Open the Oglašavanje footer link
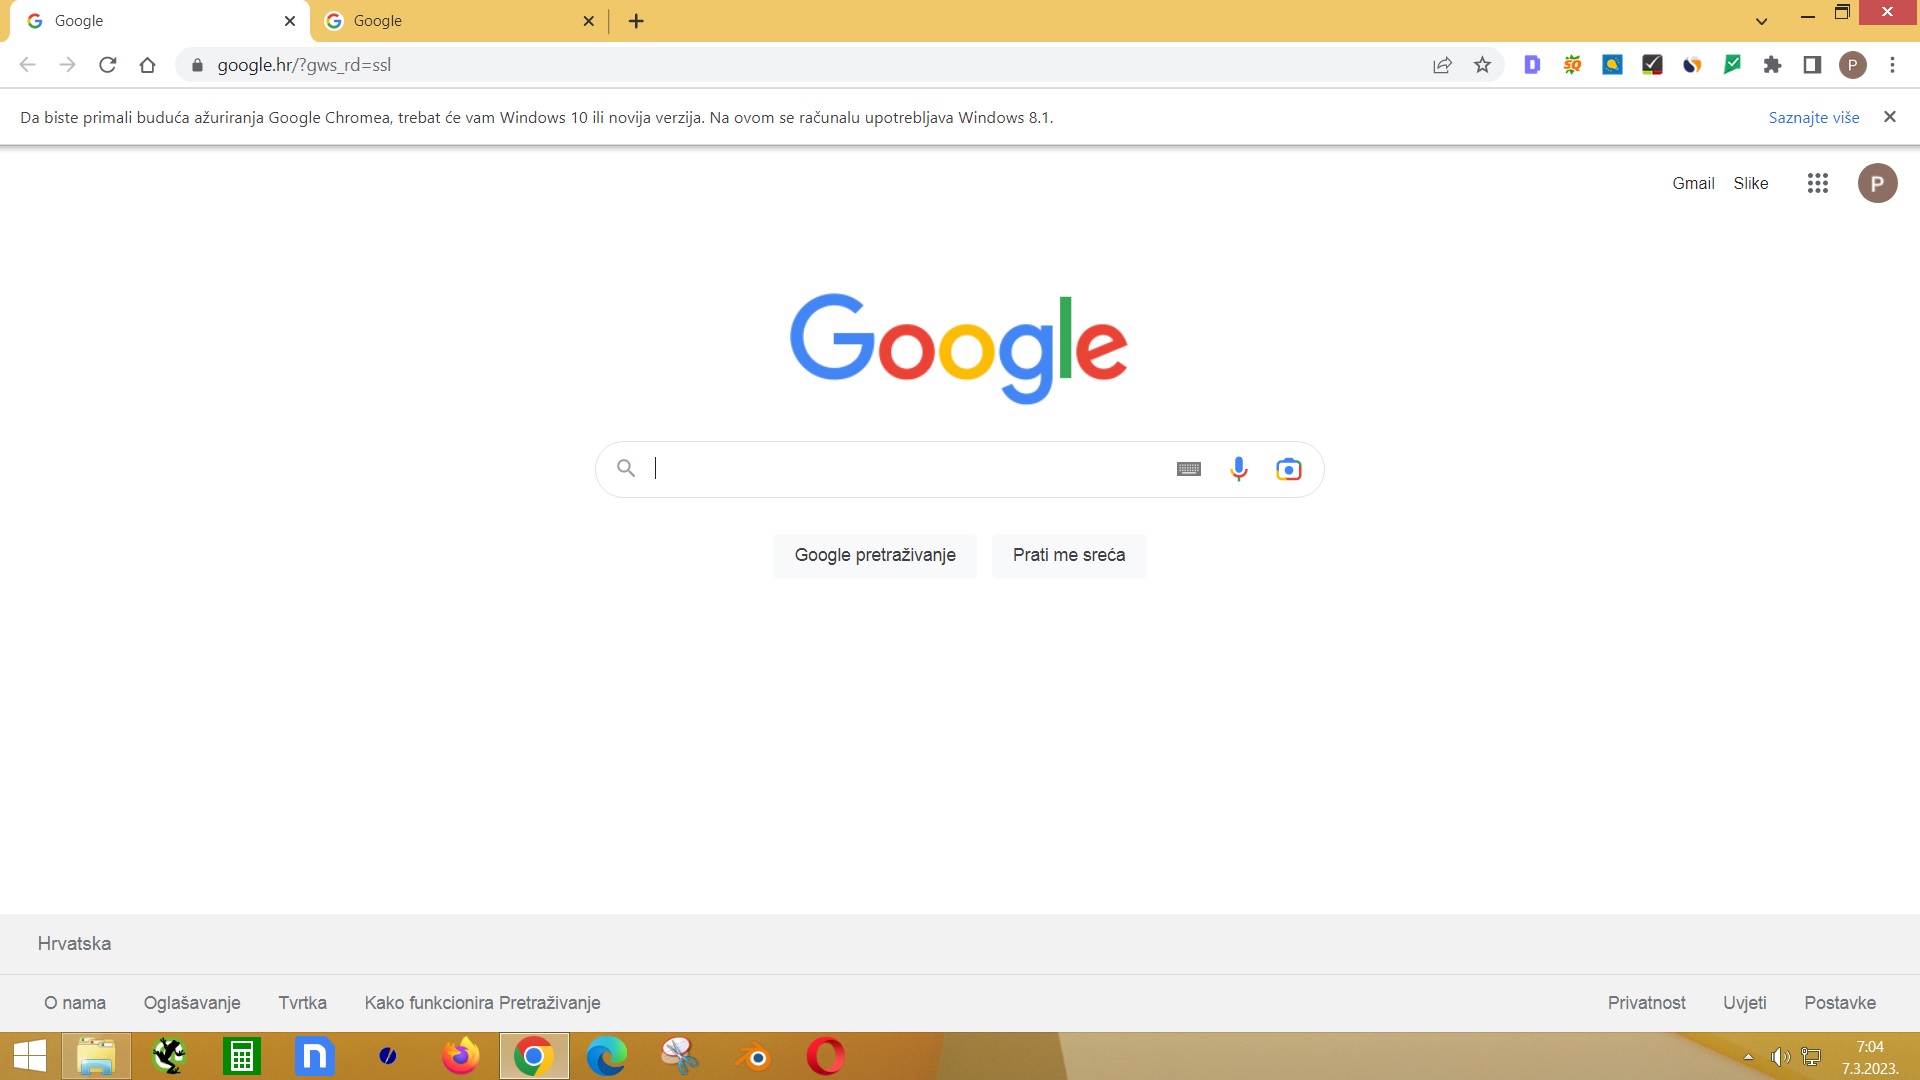1920x1080 pixels. click(x=192, y=1003)
